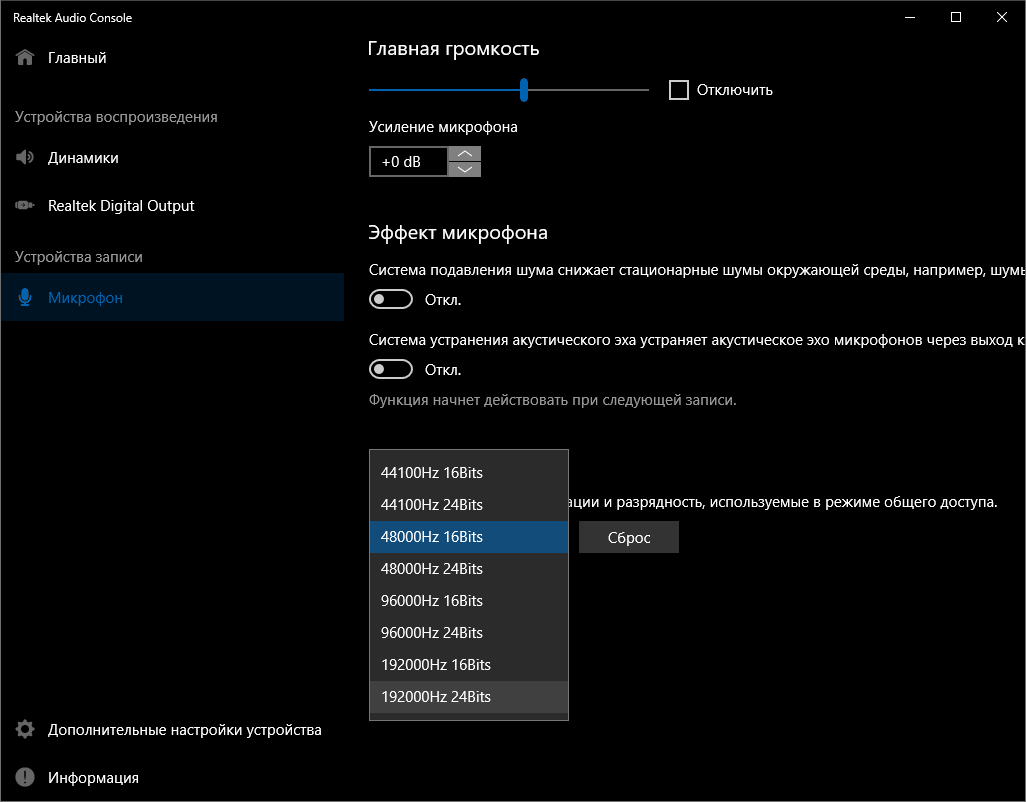This screenshot has height=802, width=1026.
Task: Select 96000Hz 16Bits format option
Action: click(x=432, y=601)
